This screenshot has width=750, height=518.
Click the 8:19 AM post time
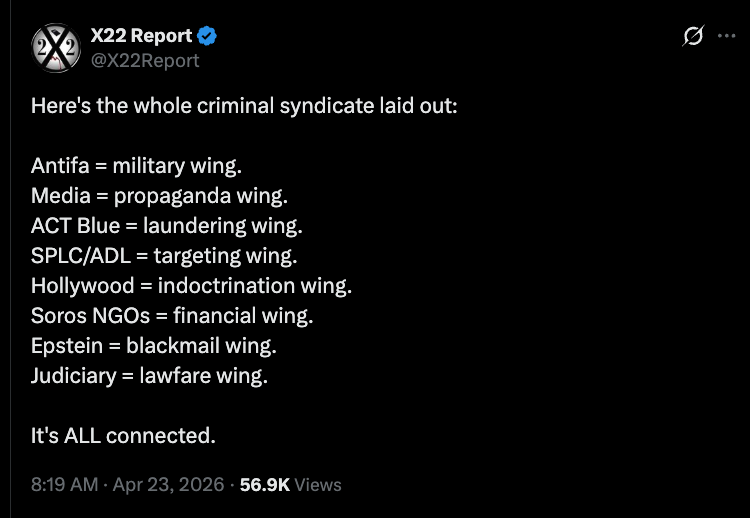click(65, 484)
